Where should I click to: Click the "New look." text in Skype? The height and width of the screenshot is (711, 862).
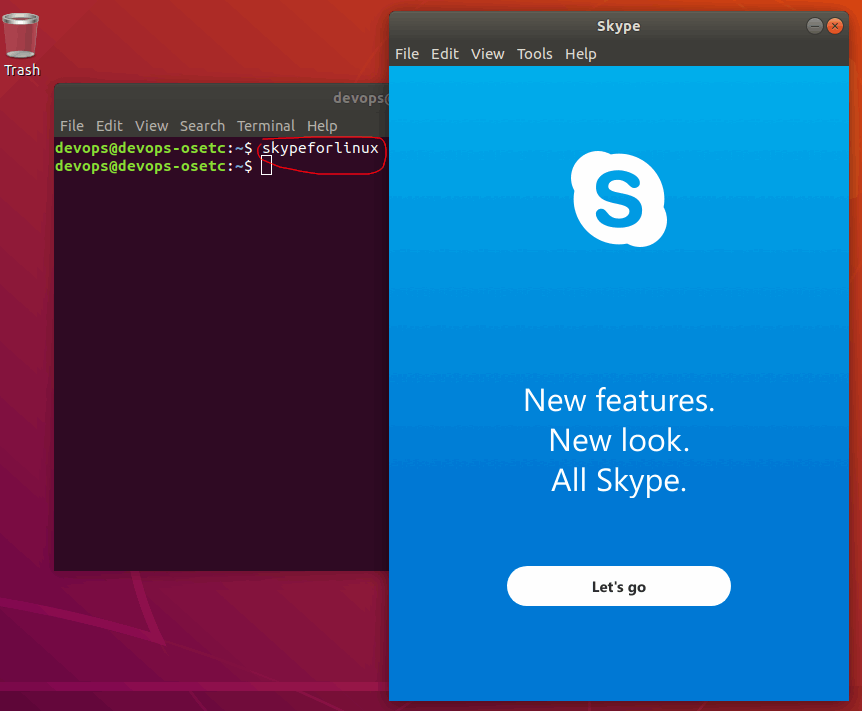(x=619, y=440)
